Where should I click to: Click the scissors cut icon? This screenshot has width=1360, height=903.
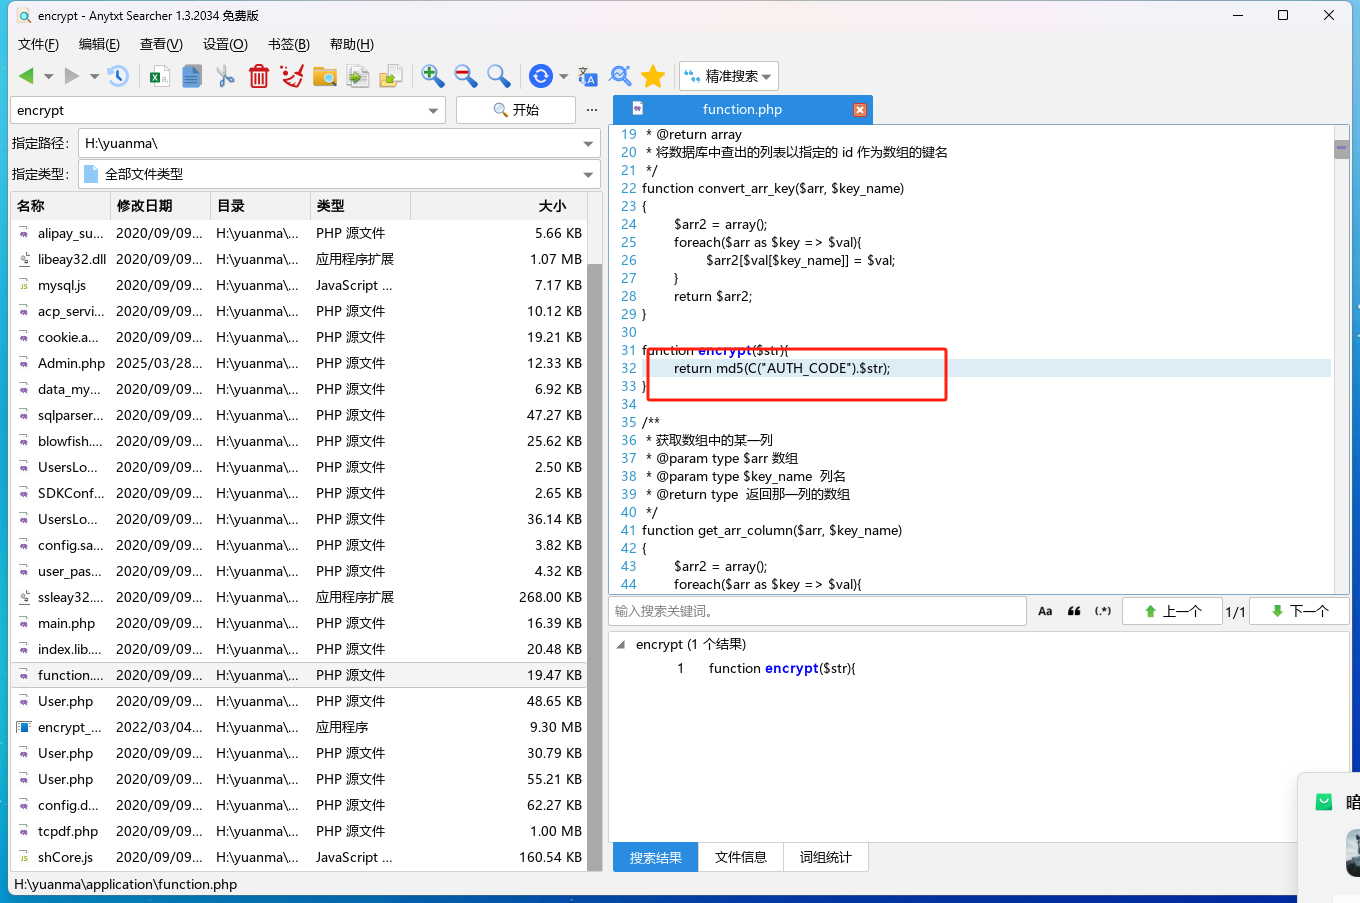[225, 76]
